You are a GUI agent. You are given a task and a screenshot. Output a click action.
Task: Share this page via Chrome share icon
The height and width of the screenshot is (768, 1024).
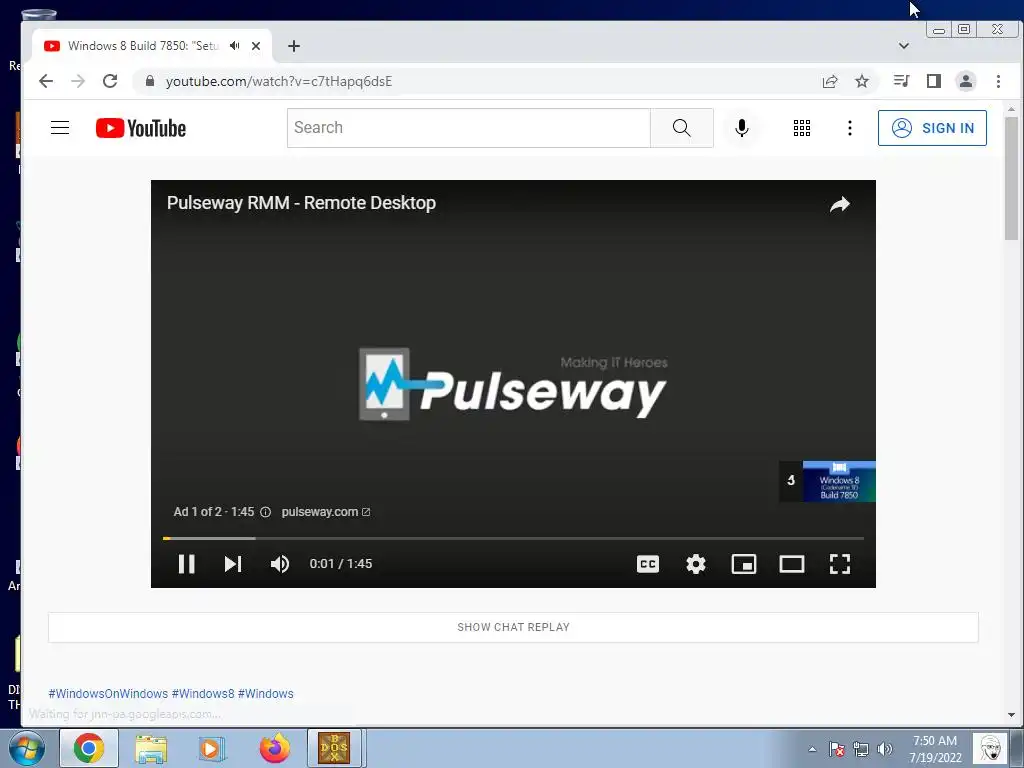tap(830, 81)
